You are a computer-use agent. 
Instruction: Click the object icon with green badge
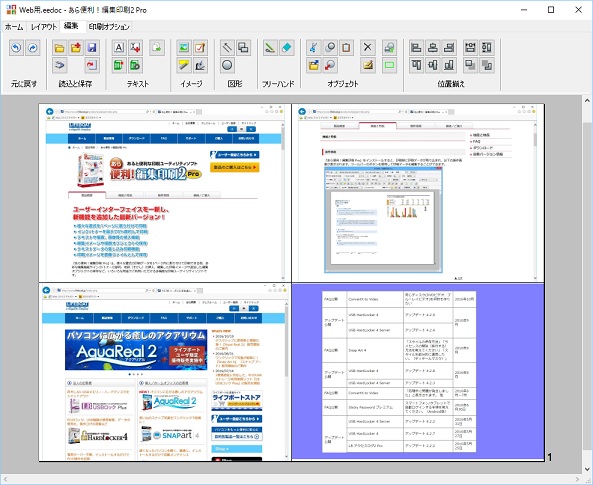click(390, 48)
